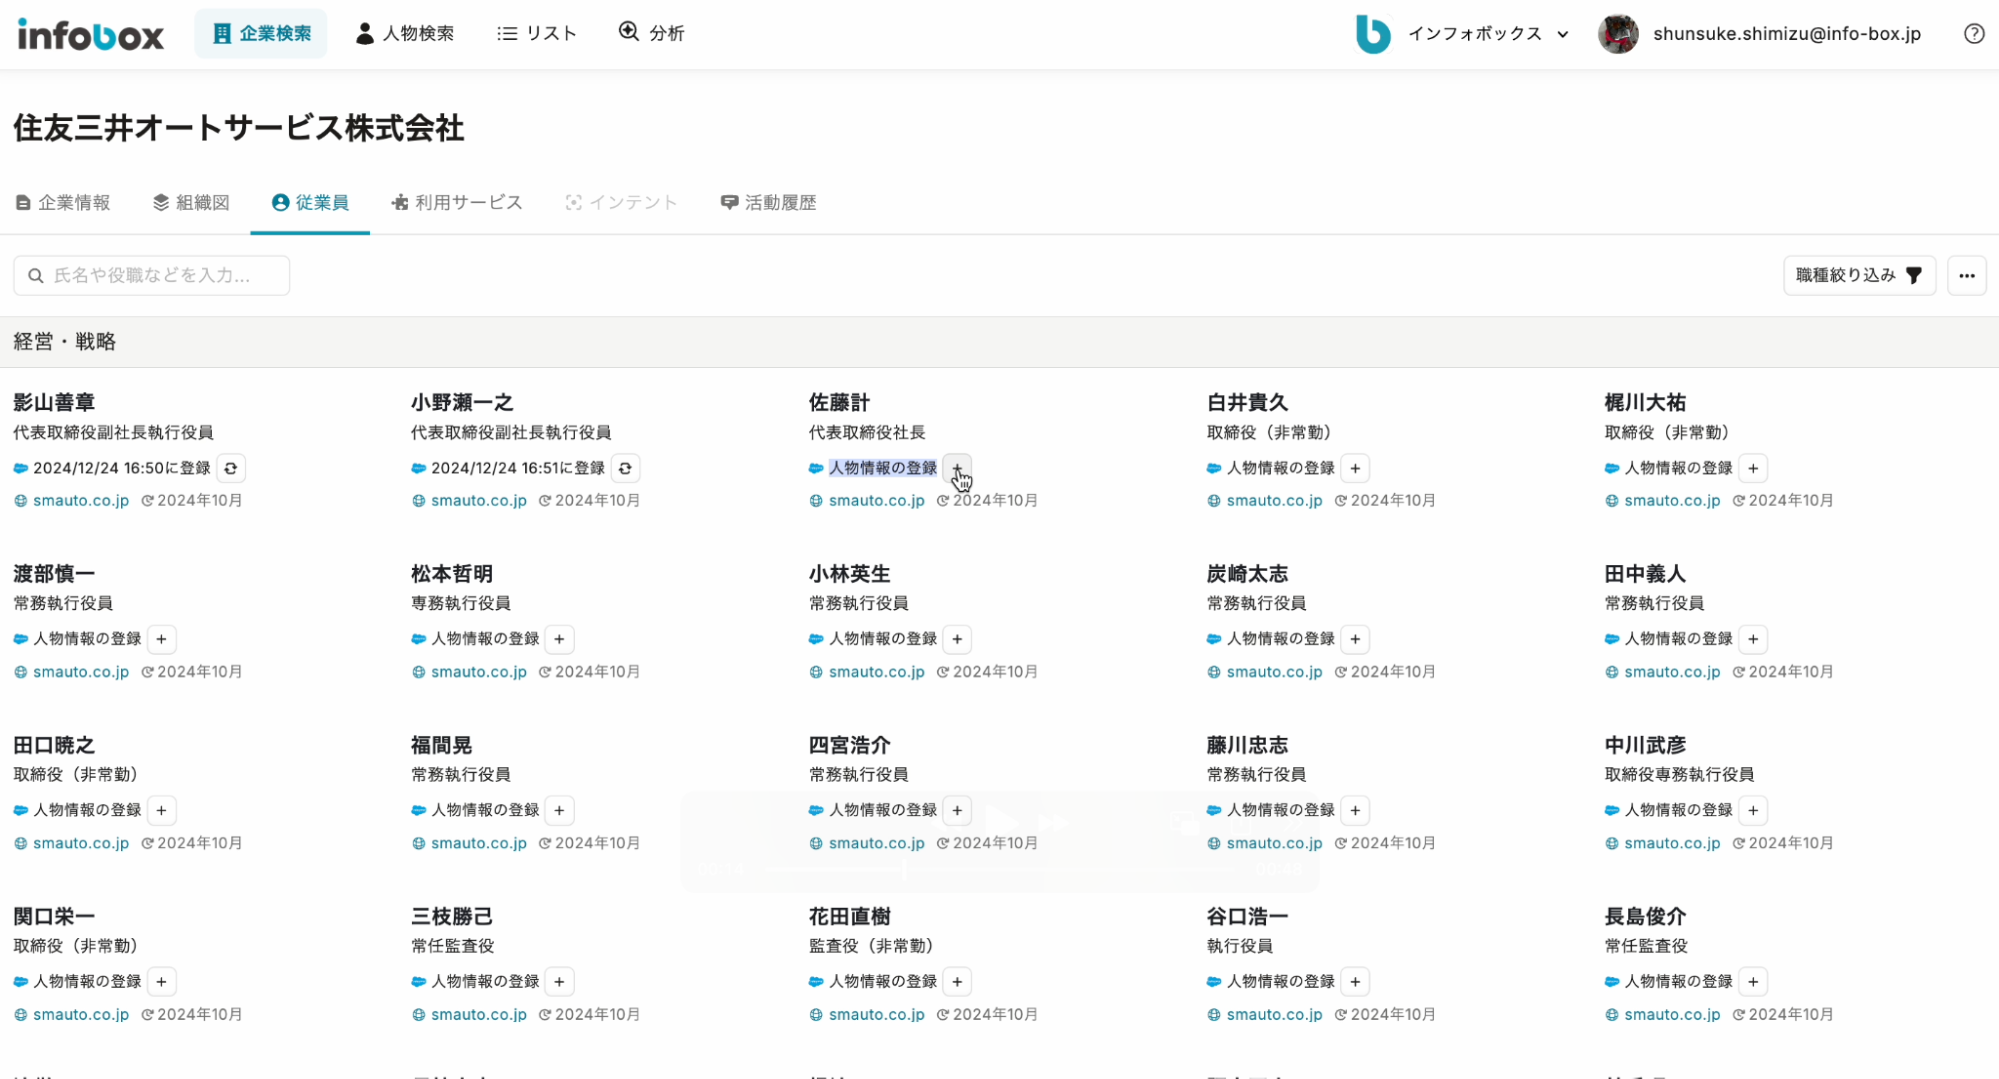This screenshot has height=1079, width=1999.
Task: Click plus icon to register 田口暁之
Action: pyautogui.click(x=161, y=810)
